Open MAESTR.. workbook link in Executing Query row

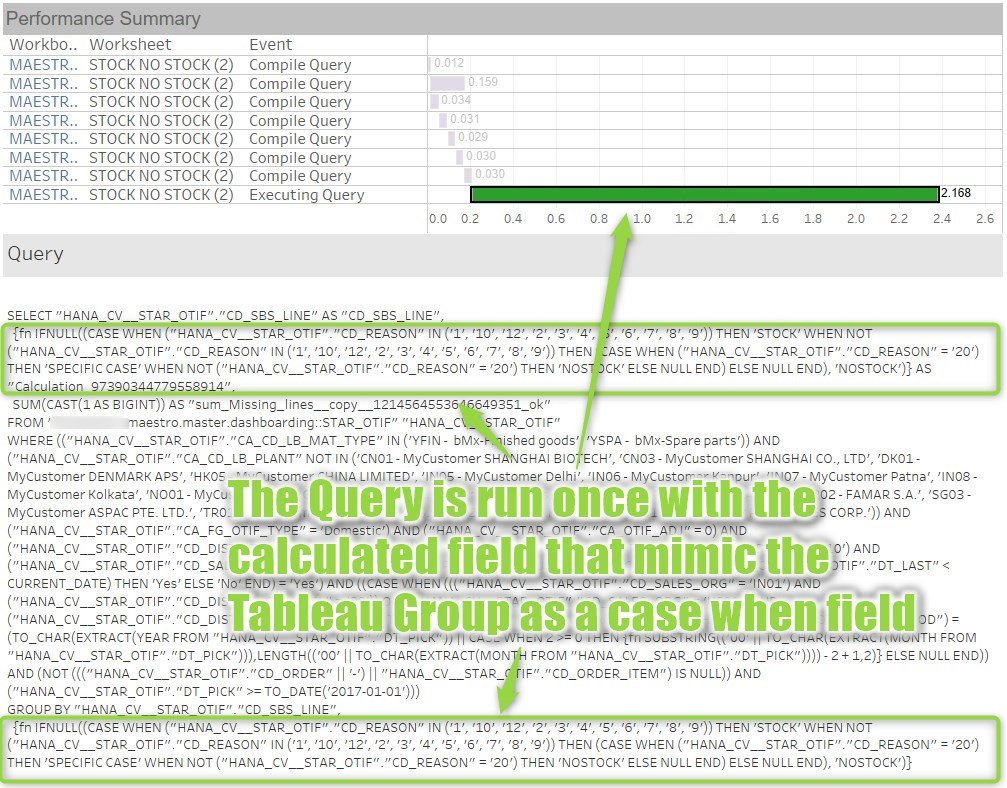click(43, 195)
